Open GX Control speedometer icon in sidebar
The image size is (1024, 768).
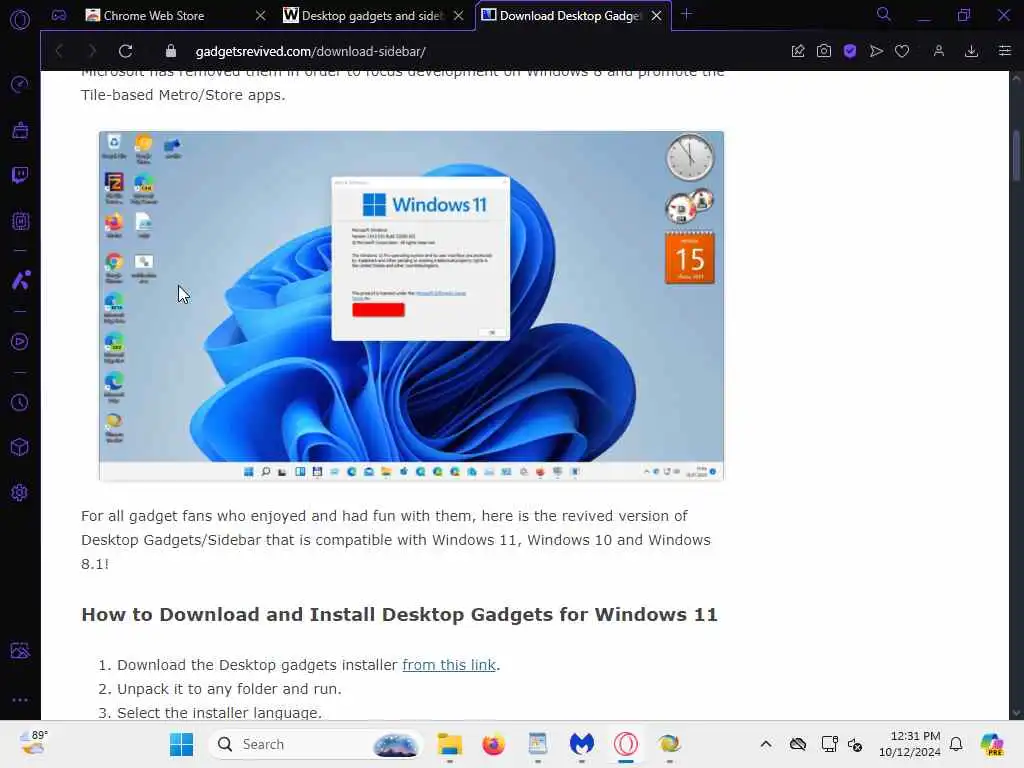(x=20, y=84)
